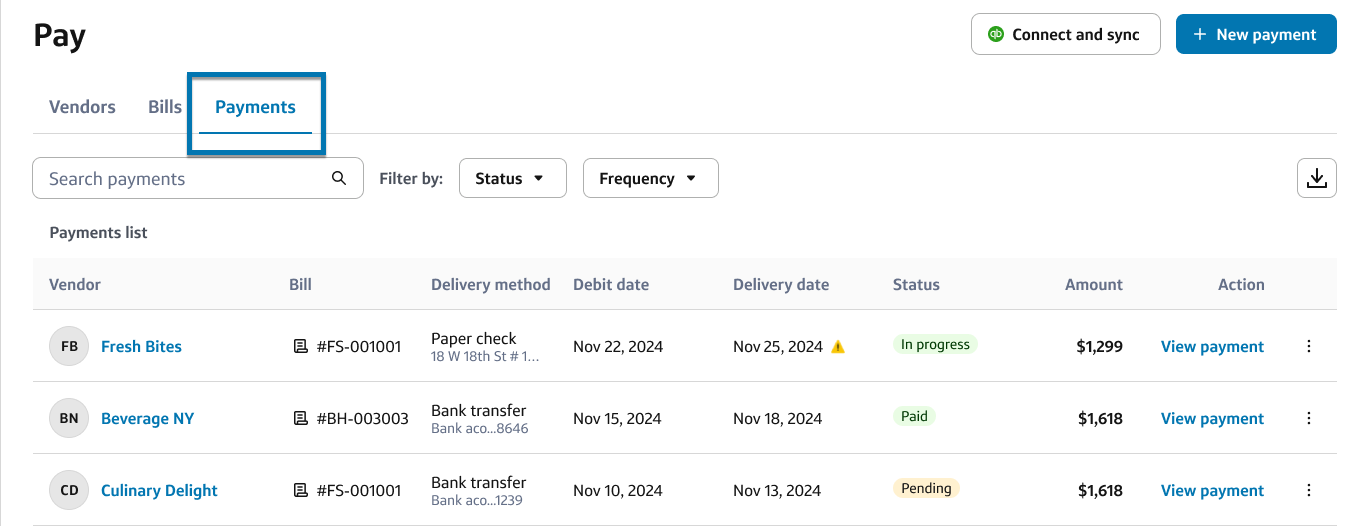The width and height of the screenshot is (1348, 526).
Task: Open more options for Beverage NY payment
Action: 1309,419
